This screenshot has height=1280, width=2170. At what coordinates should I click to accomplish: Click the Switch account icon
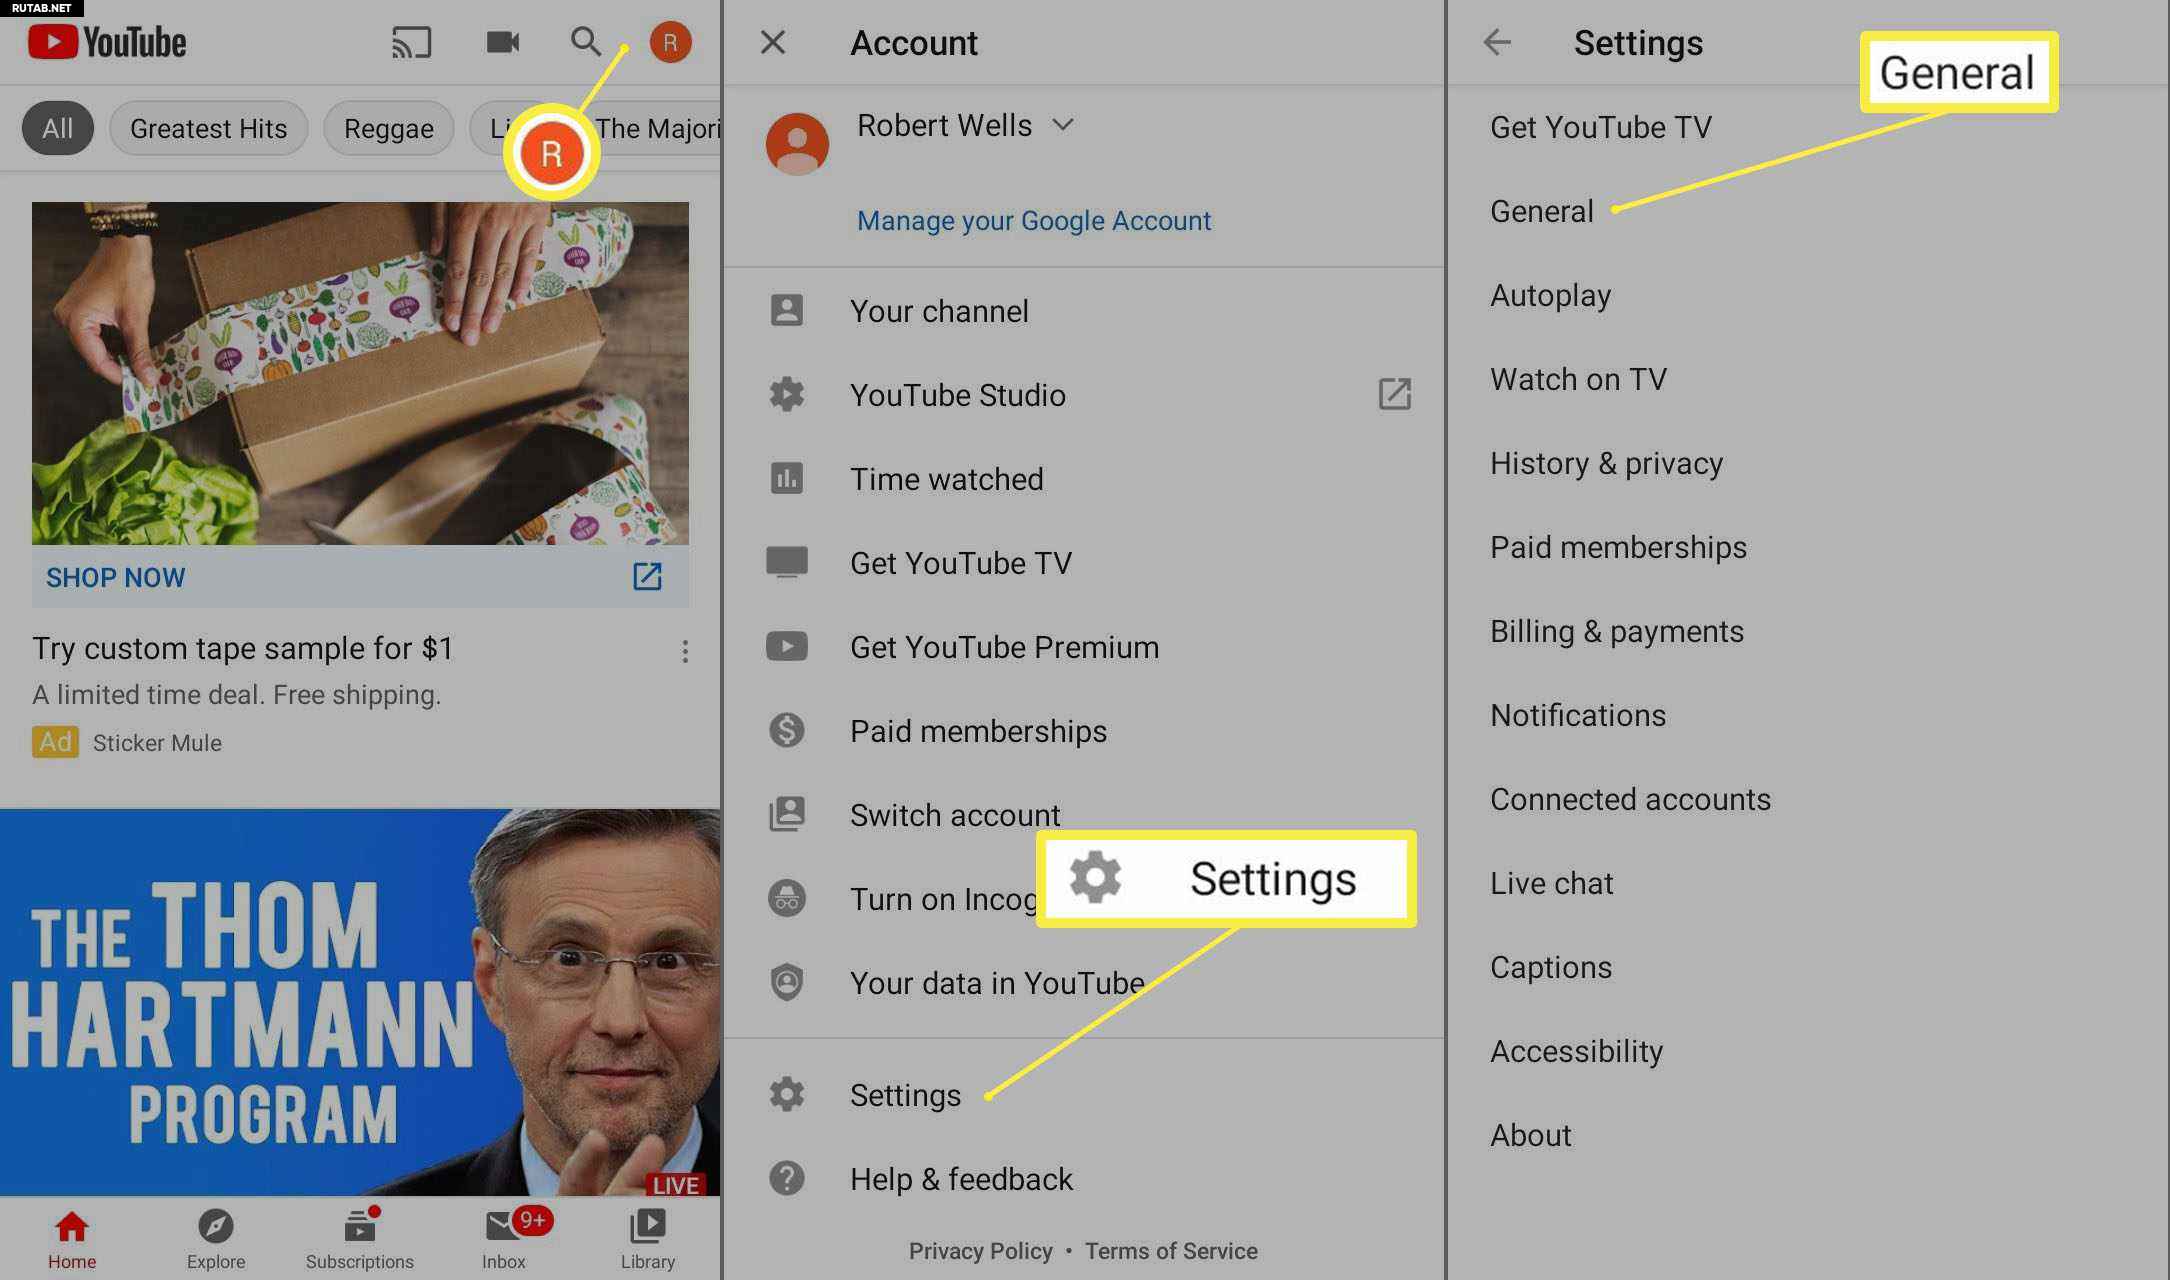pyautogui.click(x=787, y=814)
